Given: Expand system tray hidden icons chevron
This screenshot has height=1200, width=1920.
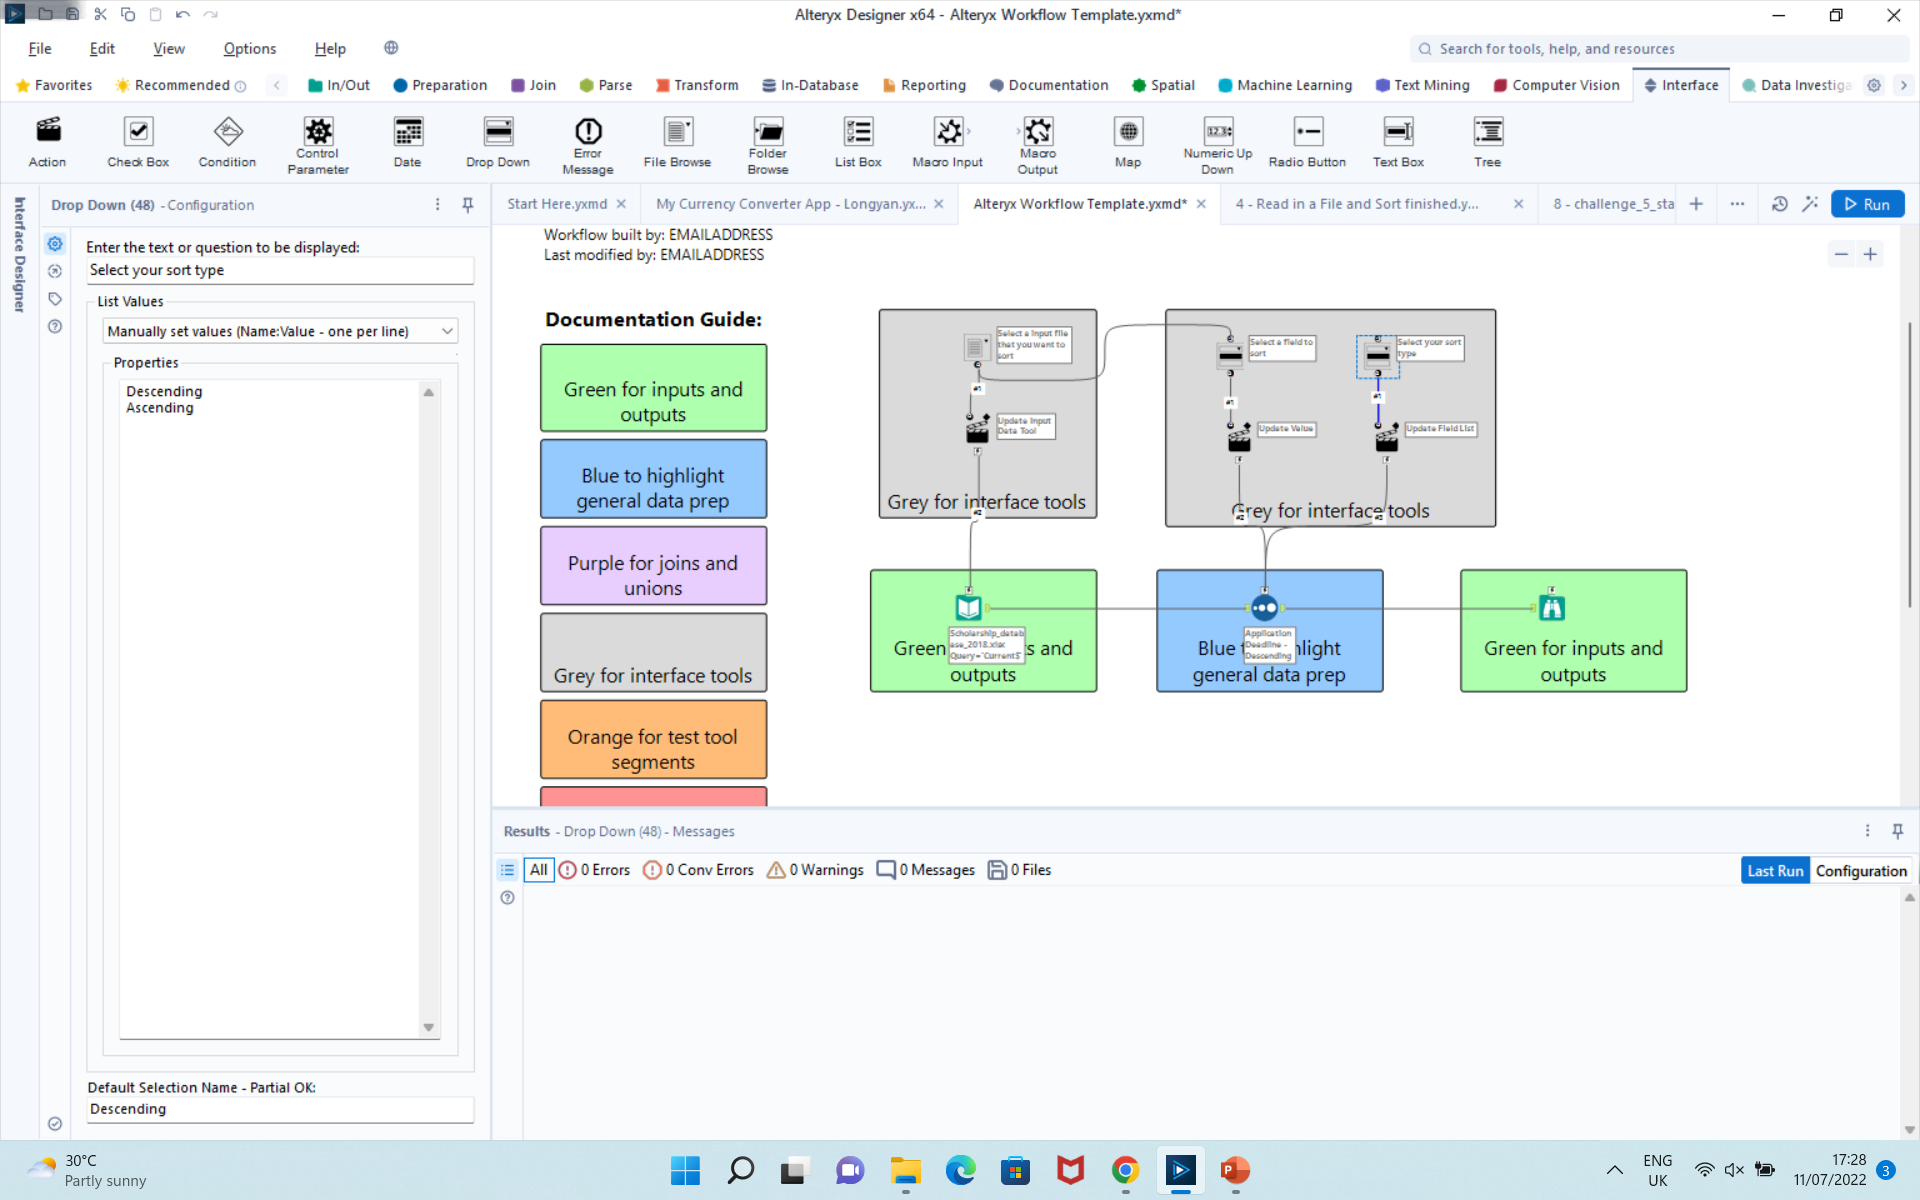Looking at the screenshot, I should pos(1614,1170).
